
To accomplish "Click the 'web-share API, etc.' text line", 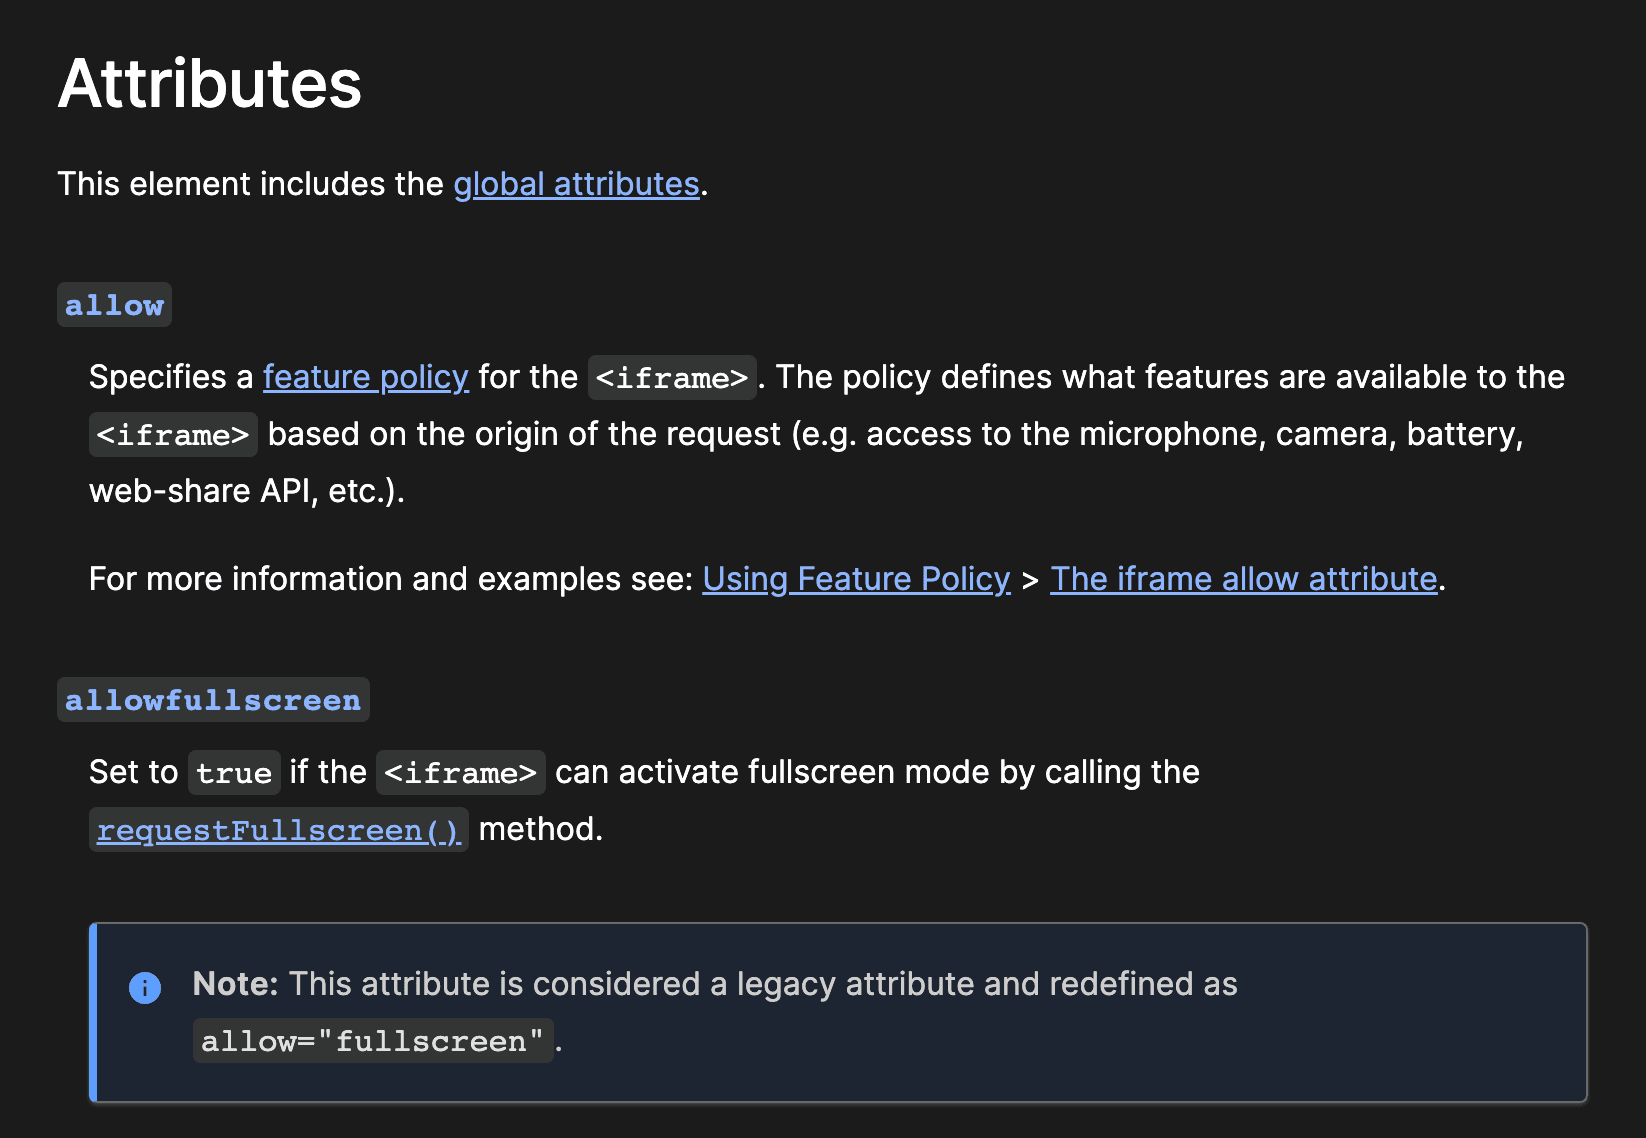I will point(247,491).
